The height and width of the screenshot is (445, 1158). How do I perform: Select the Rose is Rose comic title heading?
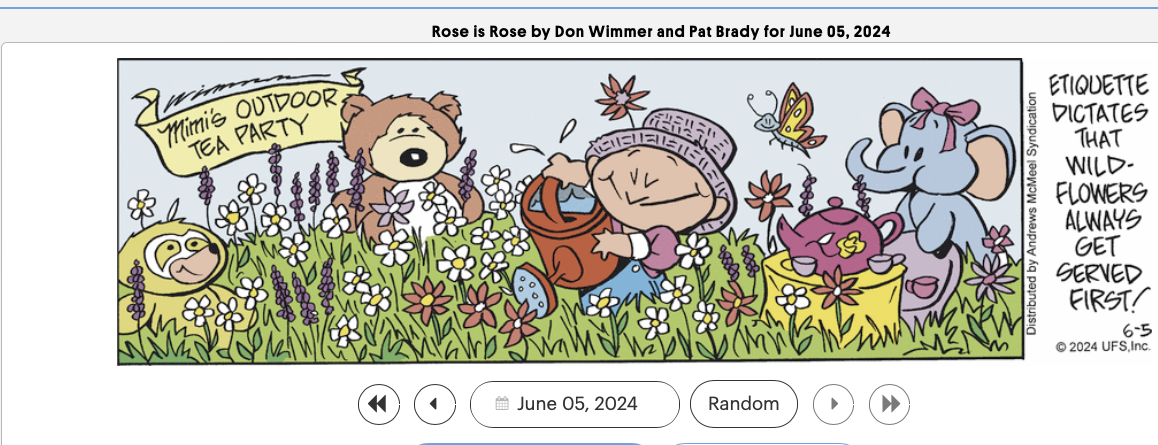(660, 32)
